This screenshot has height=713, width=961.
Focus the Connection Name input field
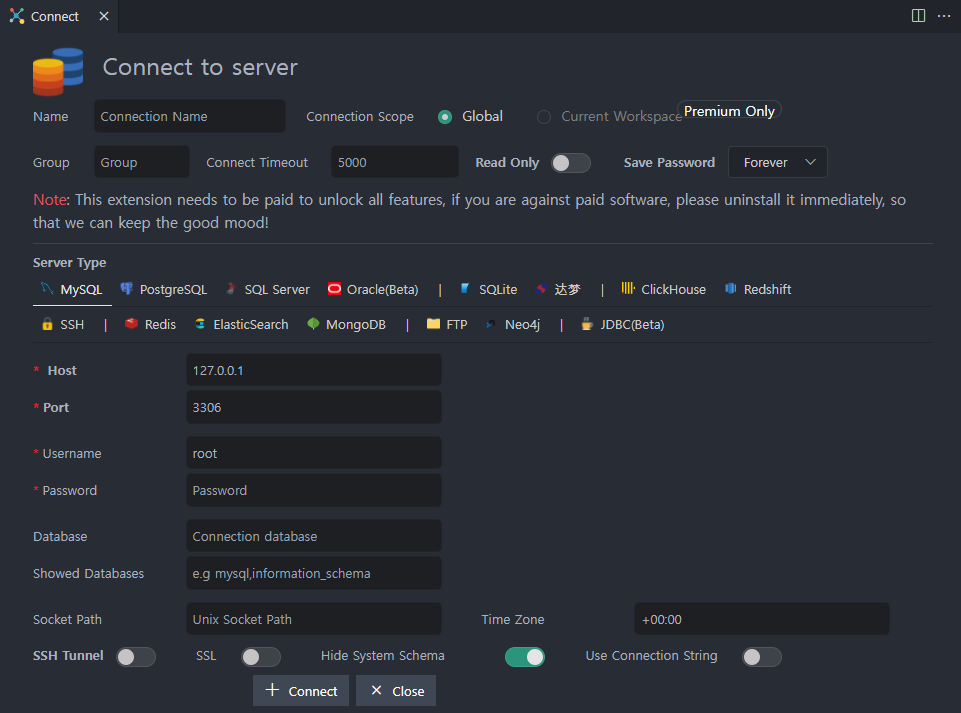pos(189,116)
